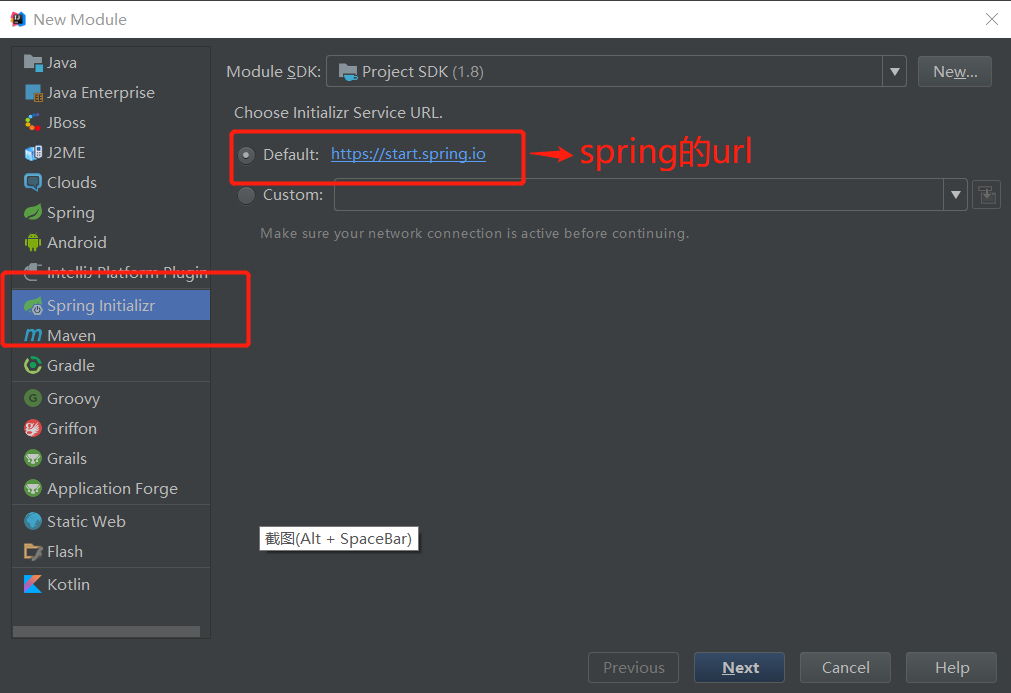Select the Custom URL radio button
Image resolution: width=1011 pixels, height=693 pixels.
(x=246, y=195)
